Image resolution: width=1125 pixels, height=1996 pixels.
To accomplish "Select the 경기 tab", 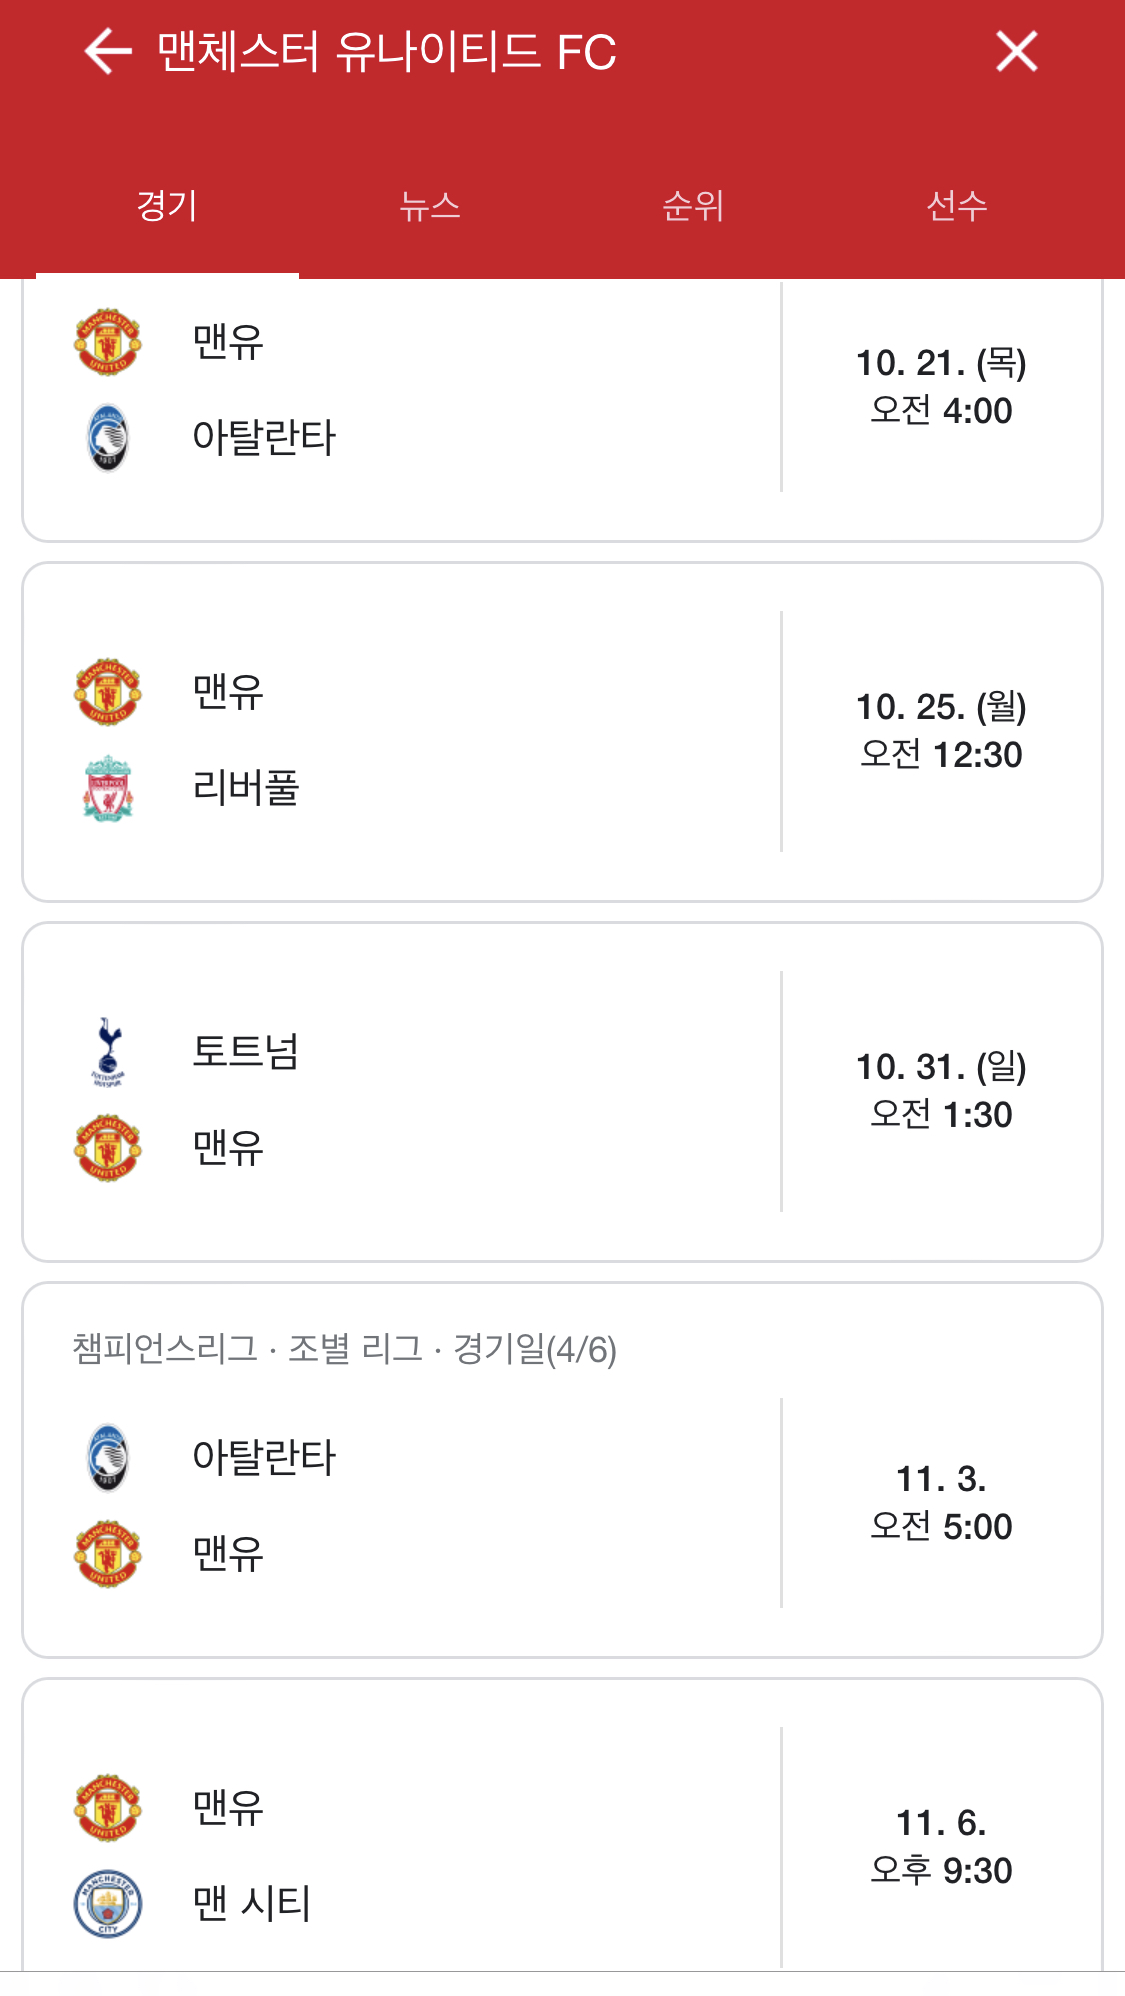I will pos(167,206).
